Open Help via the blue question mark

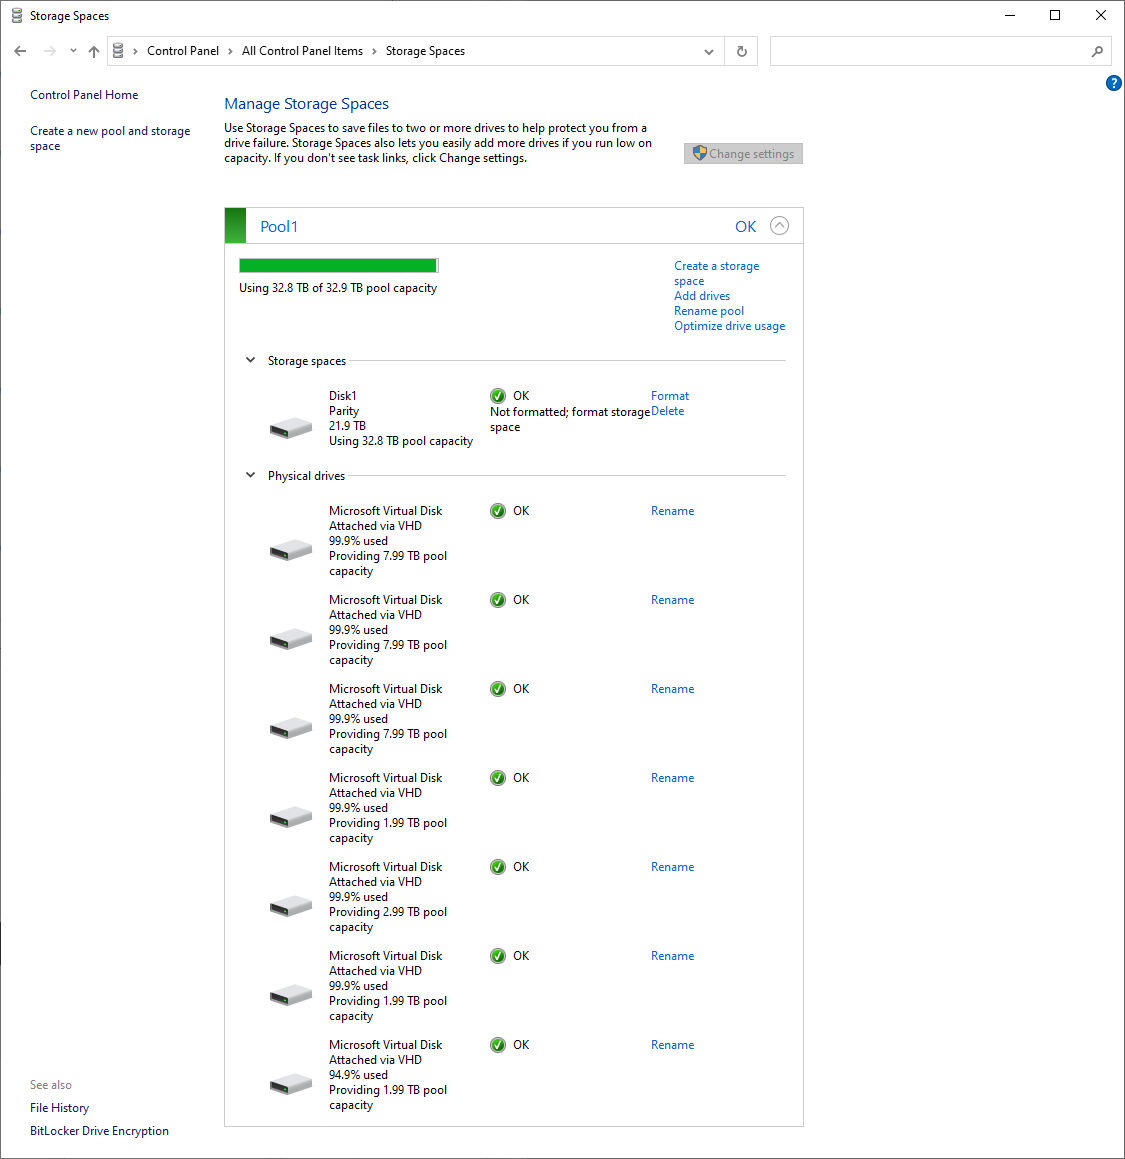tap(1113, 83)
